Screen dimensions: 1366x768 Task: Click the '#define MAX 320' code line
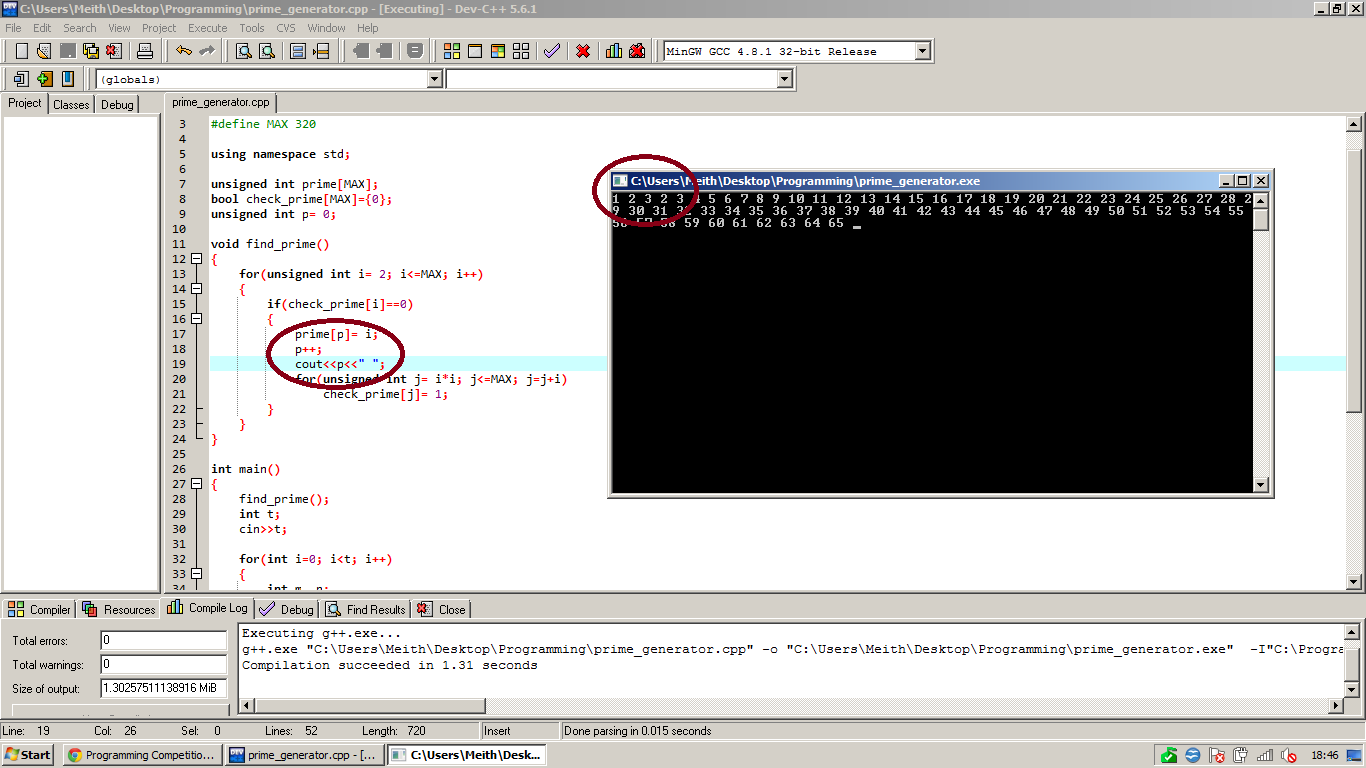[x=263, y=124]
